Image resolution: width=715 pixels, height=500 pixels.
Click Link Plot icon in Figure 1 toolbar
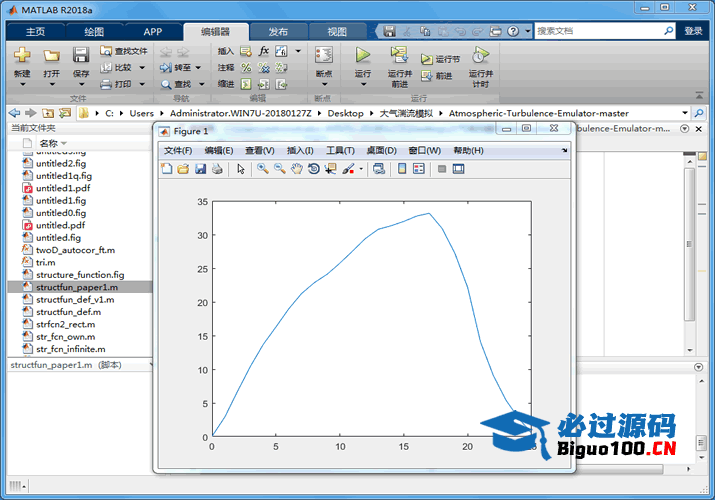click(x=378, y=169)
